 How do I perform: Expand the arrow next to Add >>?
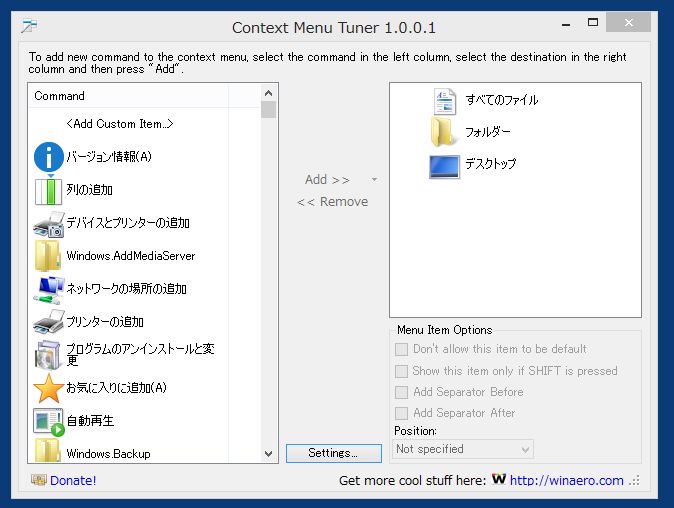[374, 179]
